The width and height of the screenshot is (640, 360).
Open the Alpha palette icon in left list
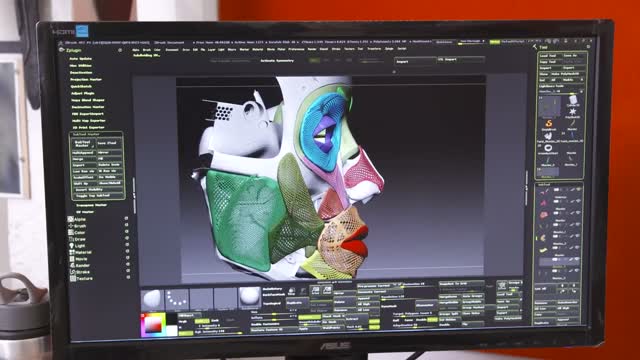coord(71,219)
